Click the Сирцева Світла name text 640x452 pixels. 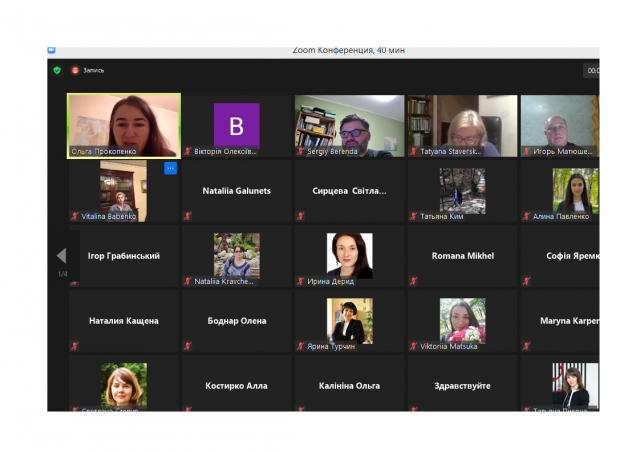click(x=349, y=191)
